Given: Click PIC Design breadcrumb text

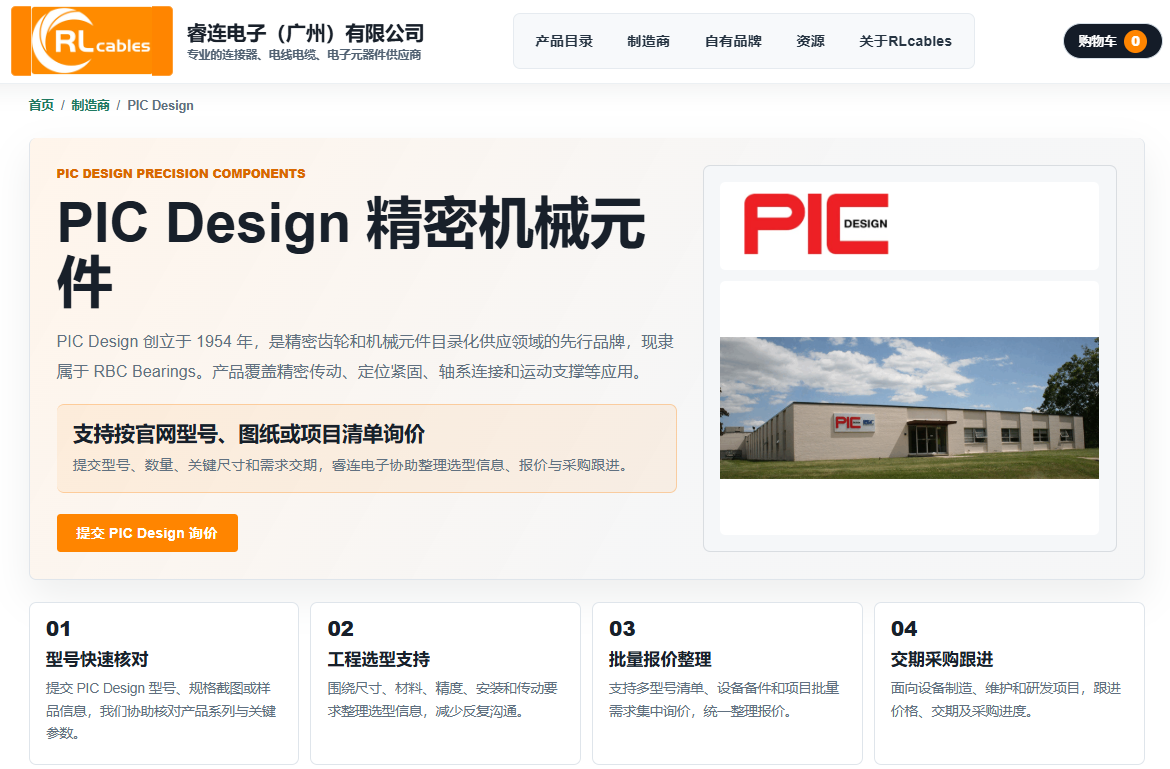Looking at the screenshot, I should [160, 105].
